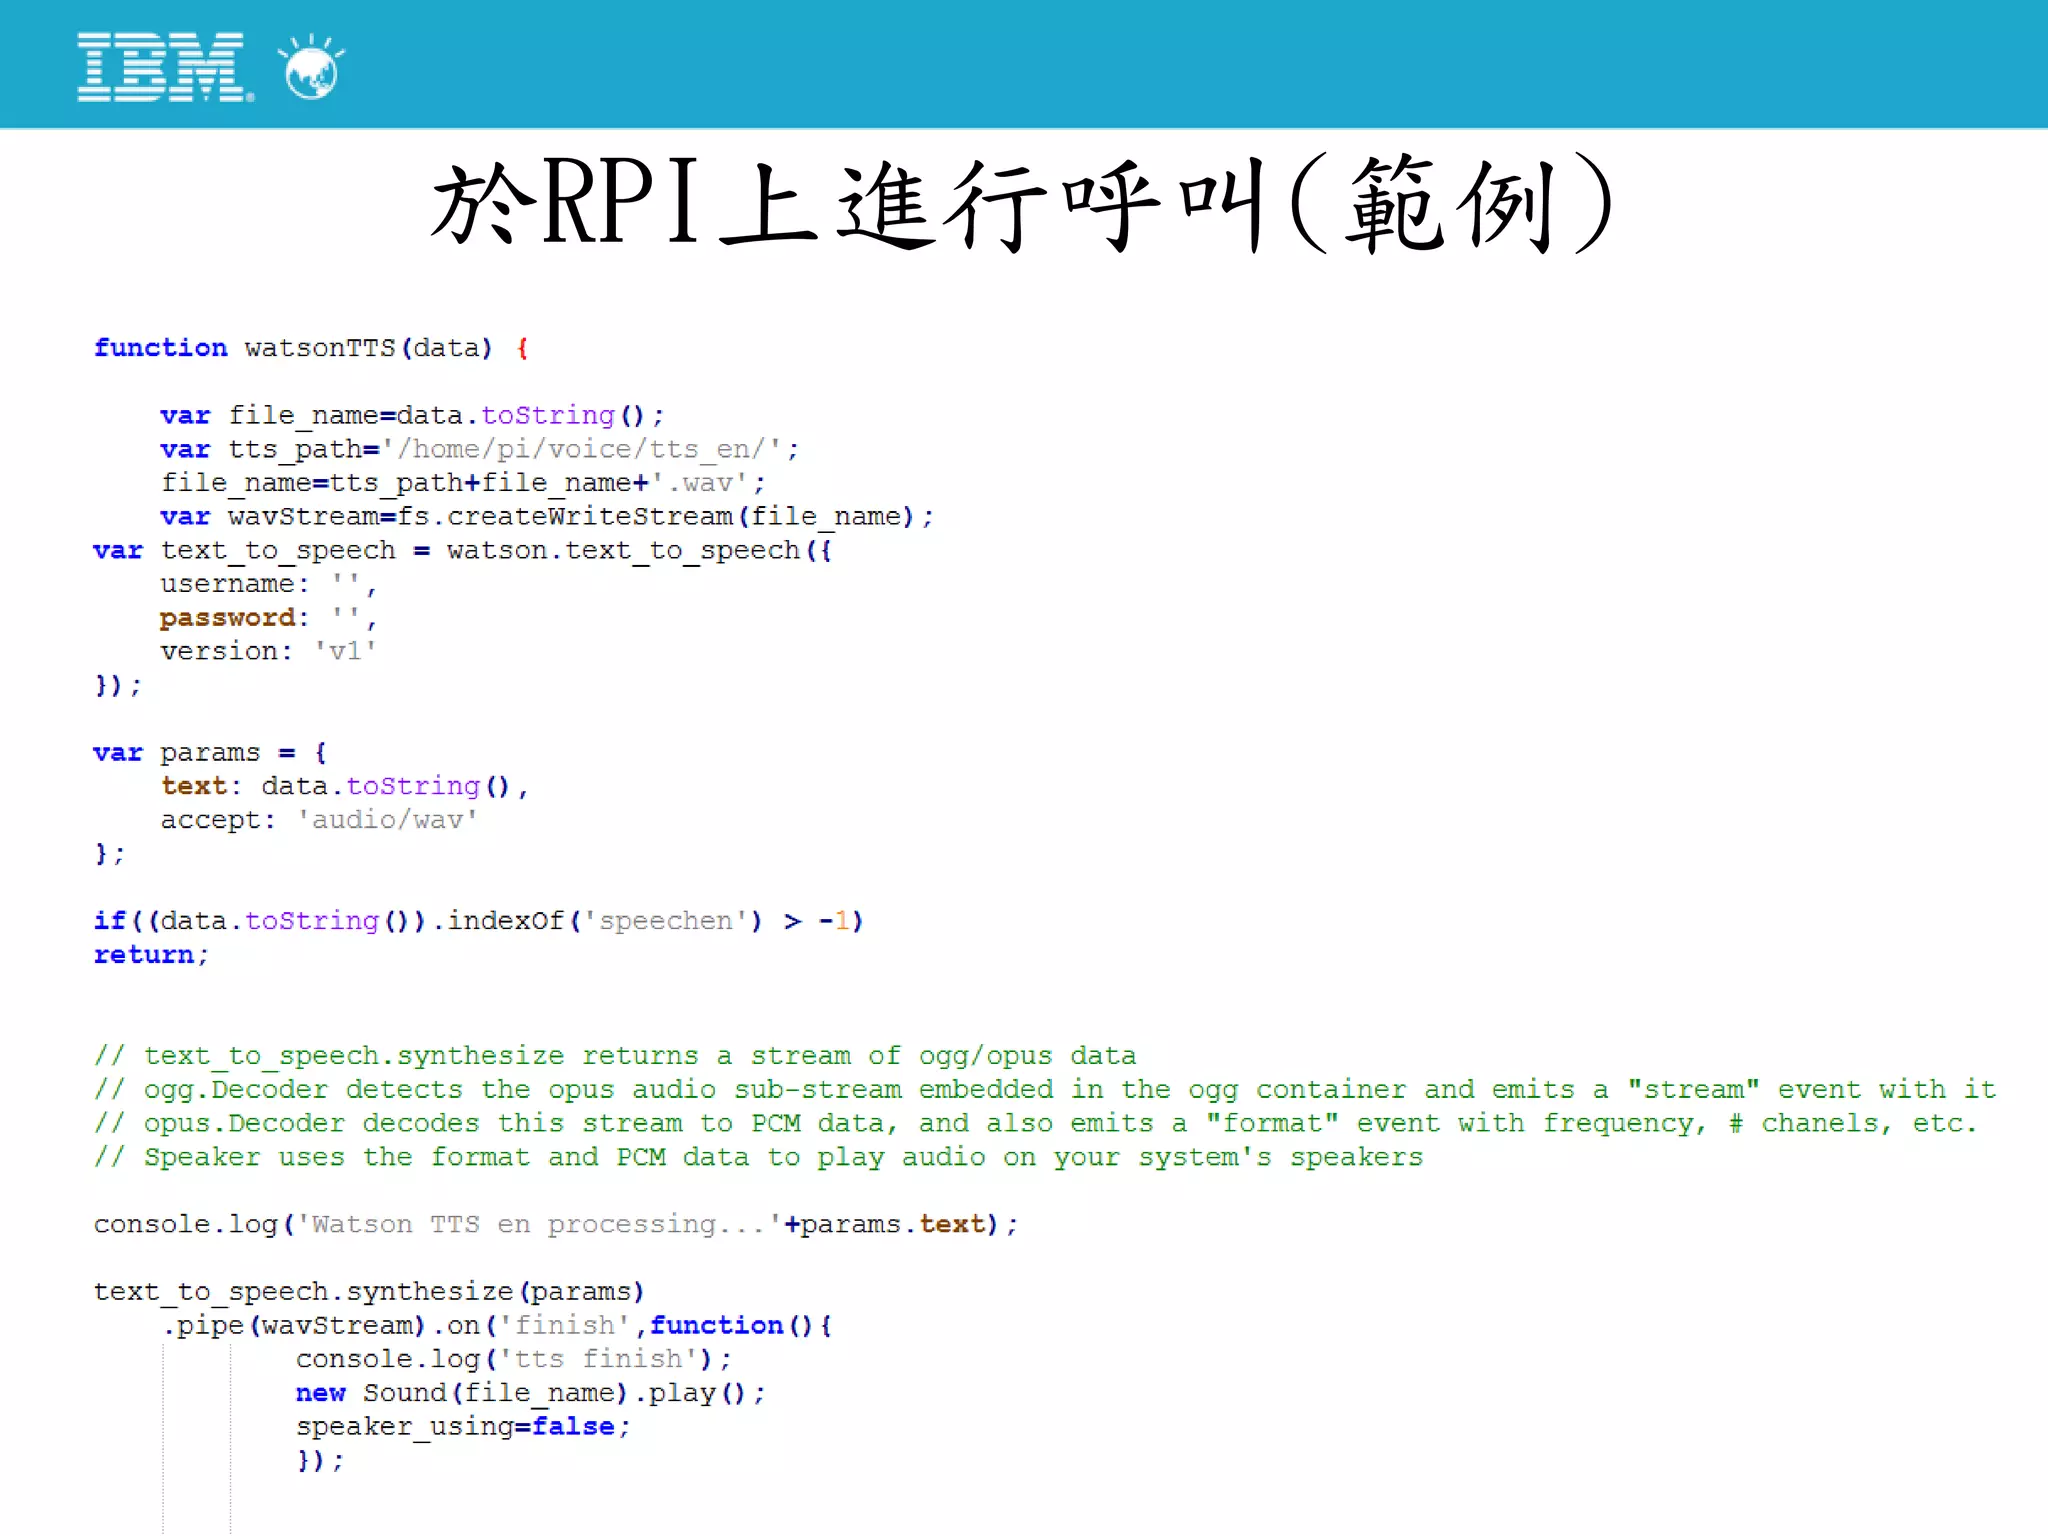
Task: Click the tts_path '/home/pi/voice/tts_en/' line
Action: pyautogui.click(x=480, y=450)
